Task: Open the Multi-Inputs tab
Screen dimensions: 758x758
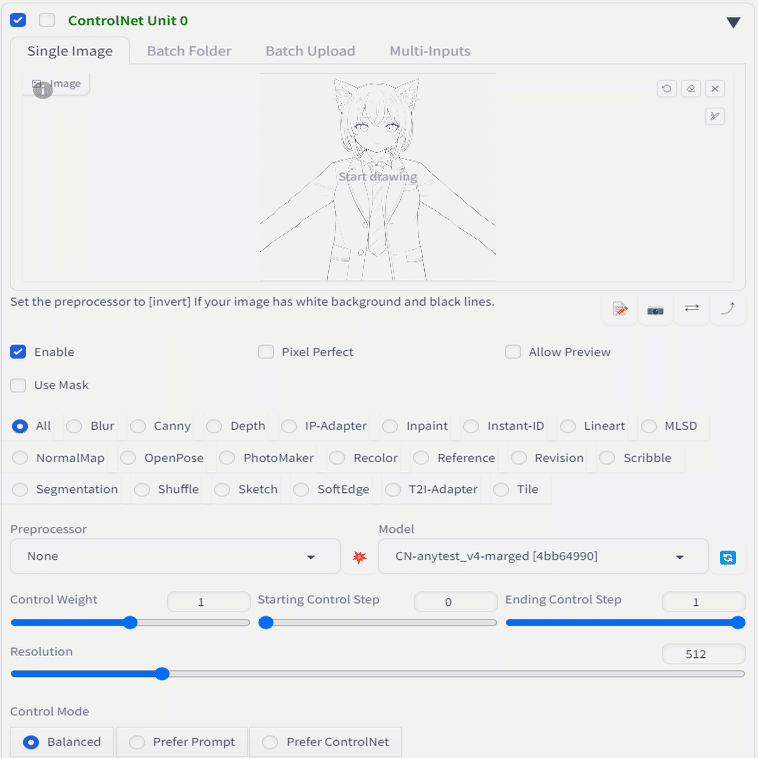Action: point(430,51)
